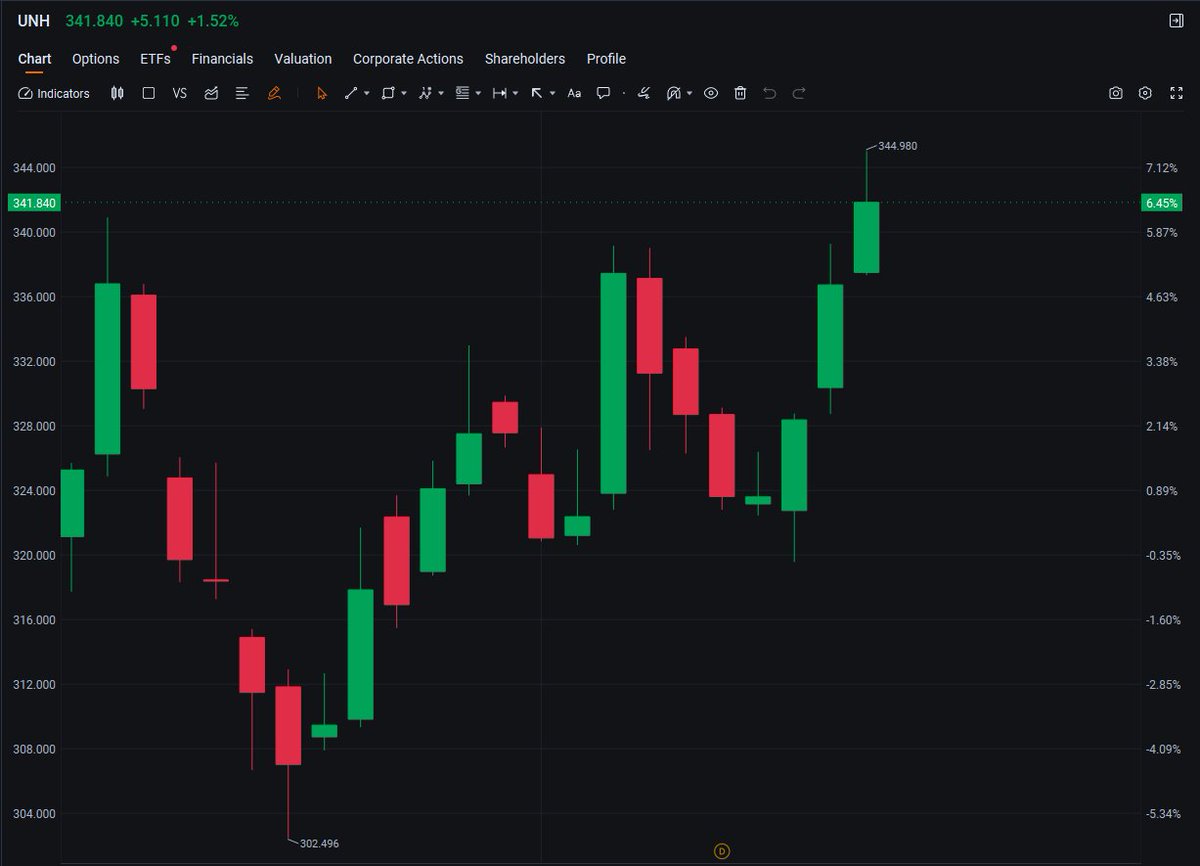Viewport: 1200px width, 866px height.
Task: Open chart settings via the gear icon
Action: point(1145,93)
